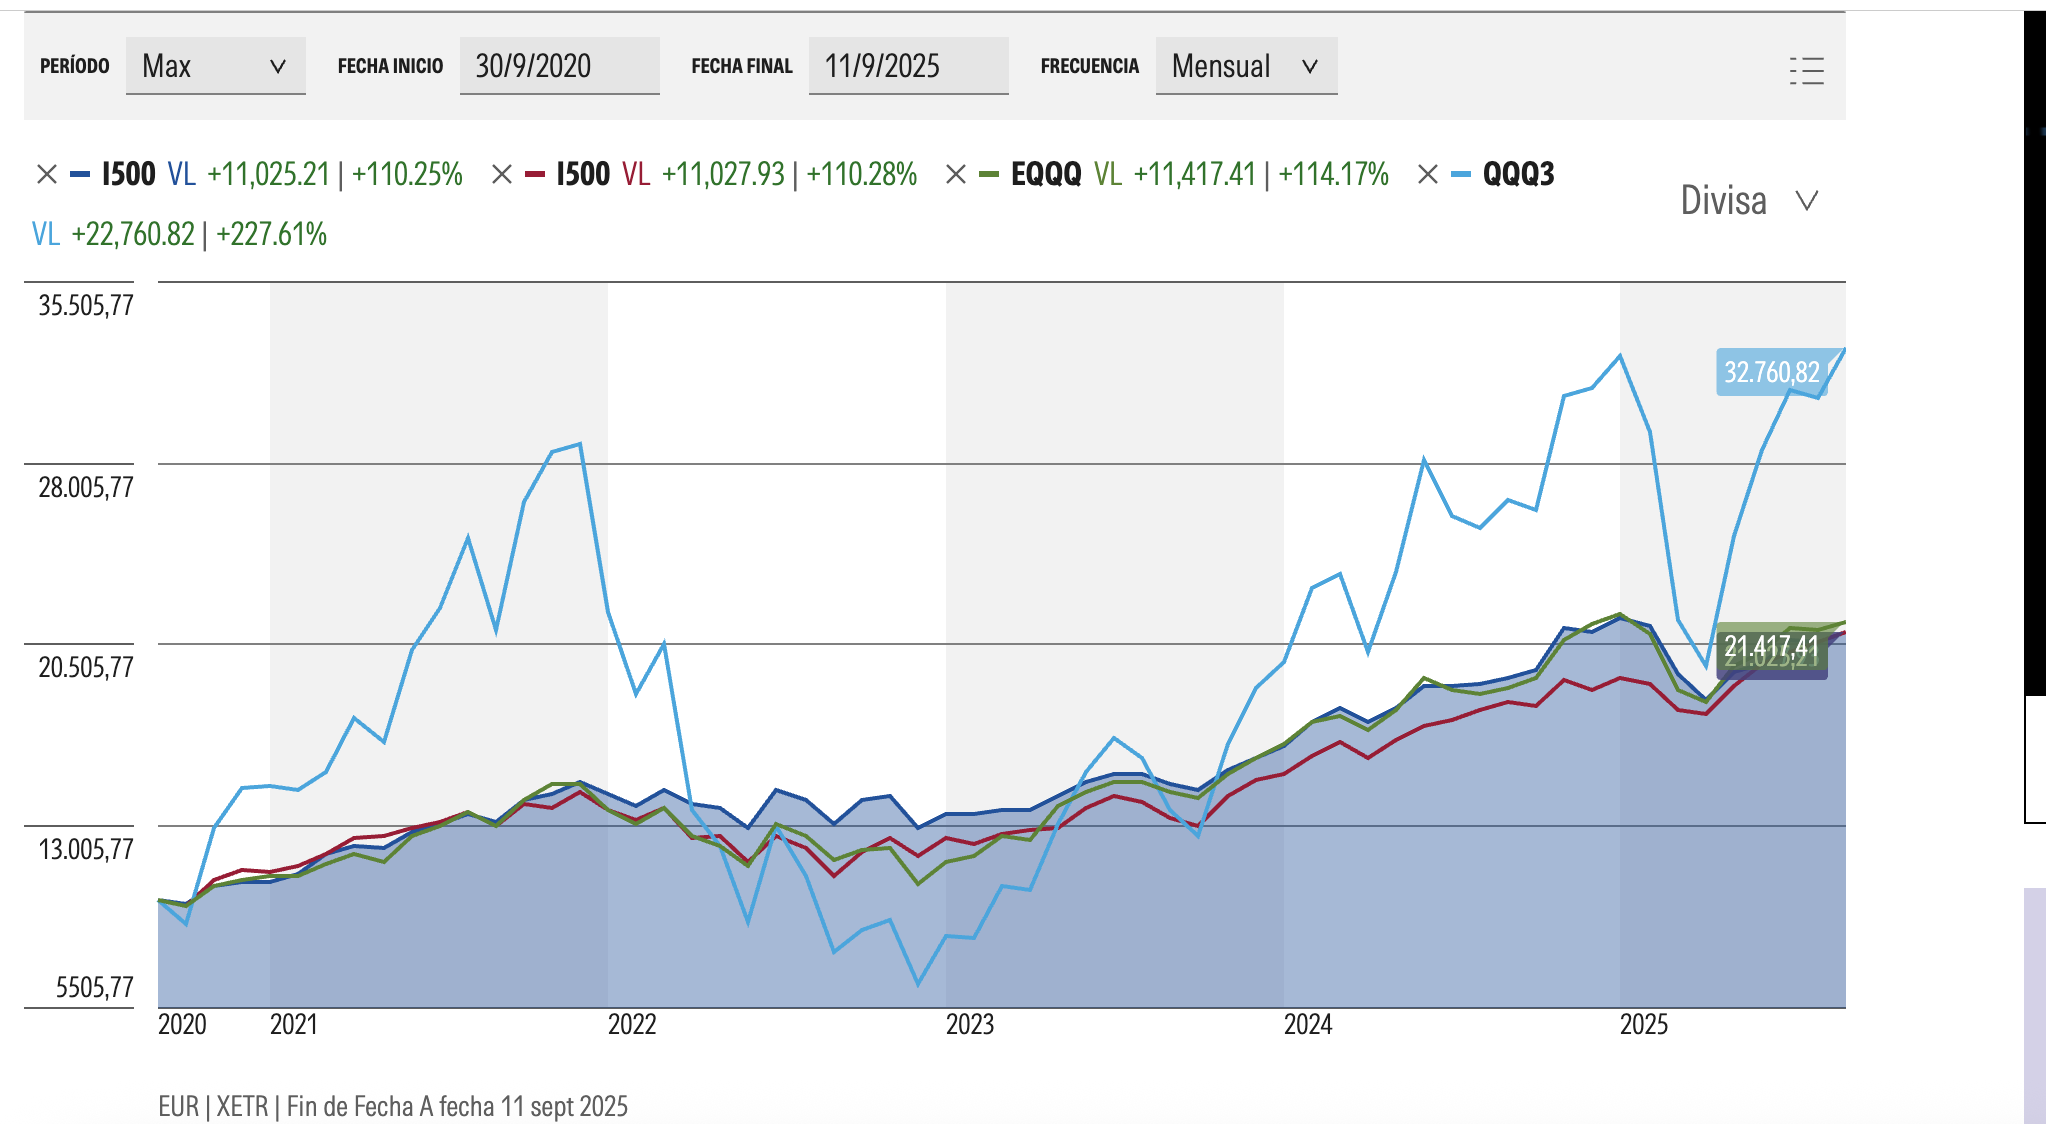
Task: Remove the QQQ3 series with X
Action: pyautogui.click(x=1428, y=175)
